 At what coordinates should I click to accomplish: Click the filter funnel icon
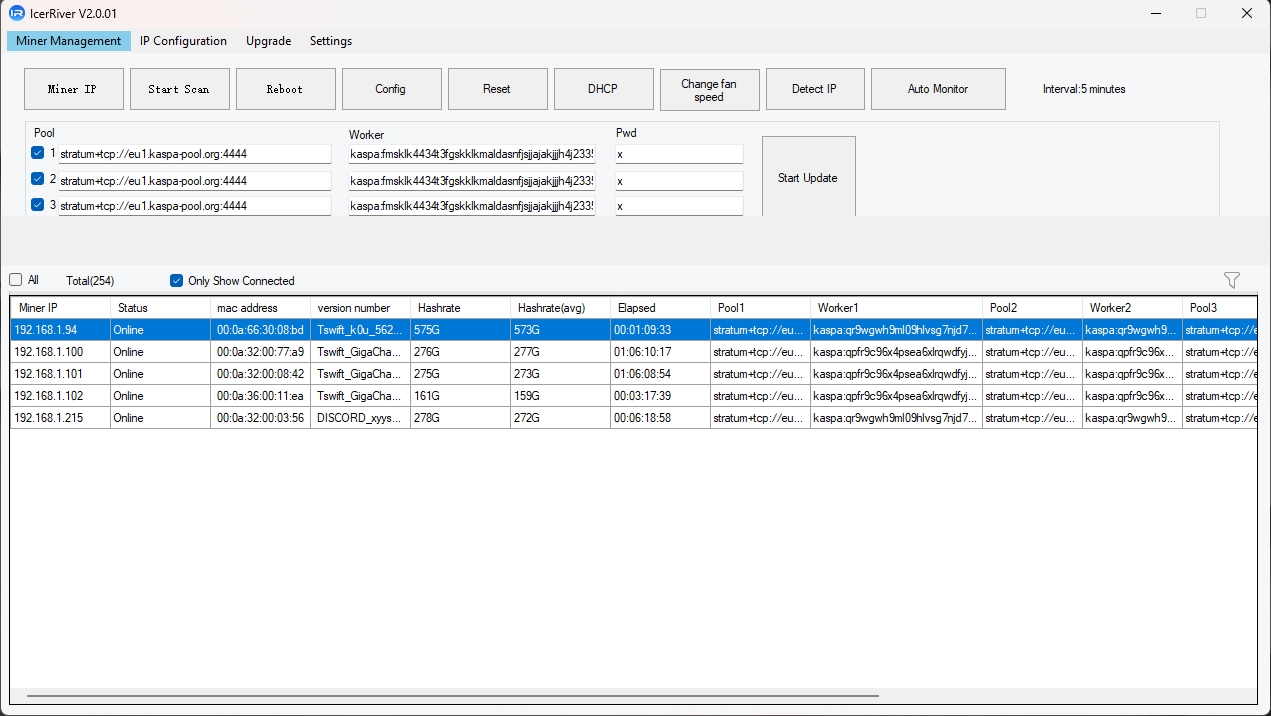click(1231, 281)
